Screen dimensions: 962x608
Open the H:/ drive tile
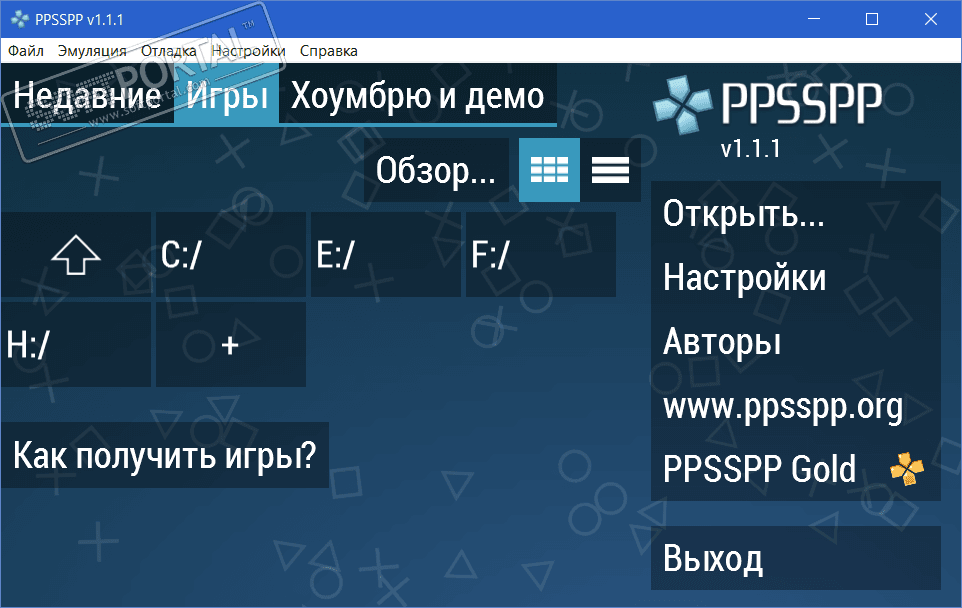click(x=76, y=345)
